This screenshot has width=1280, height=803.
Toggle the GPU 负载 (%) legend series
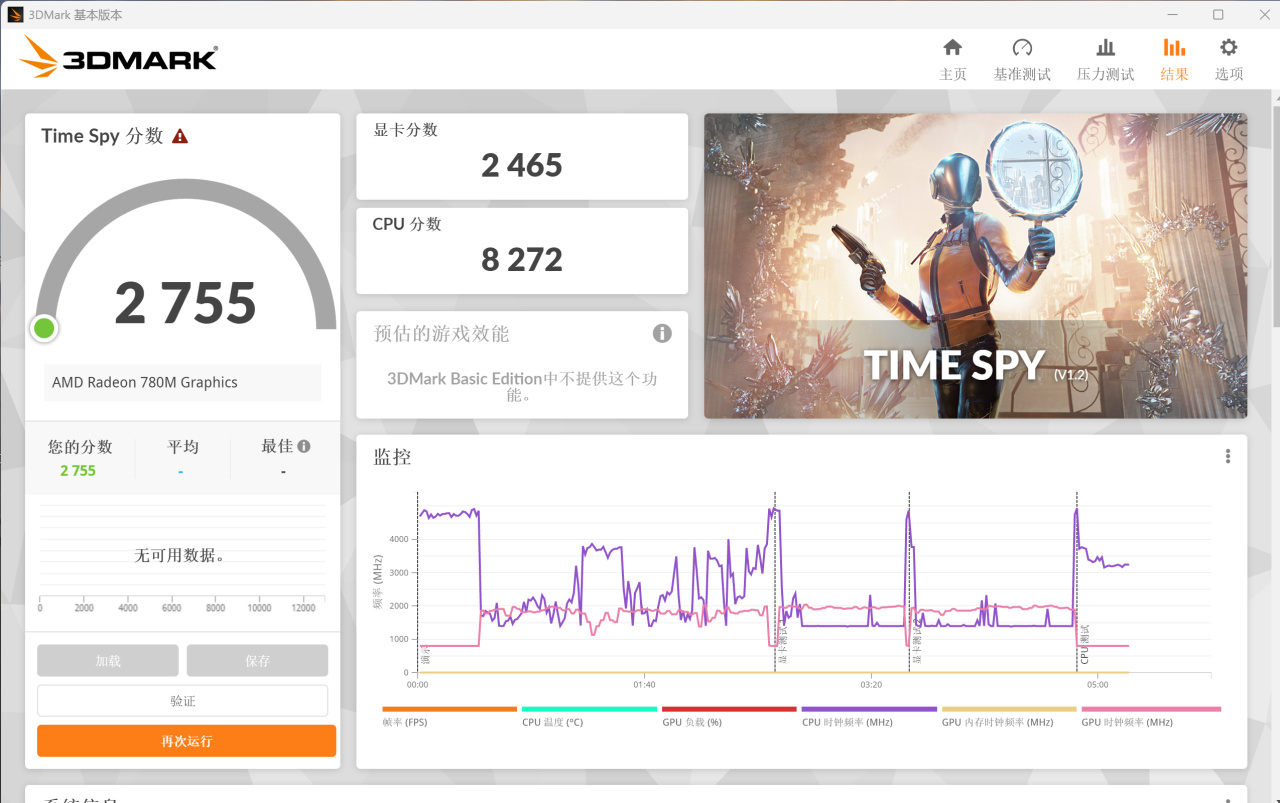point(729,716)
